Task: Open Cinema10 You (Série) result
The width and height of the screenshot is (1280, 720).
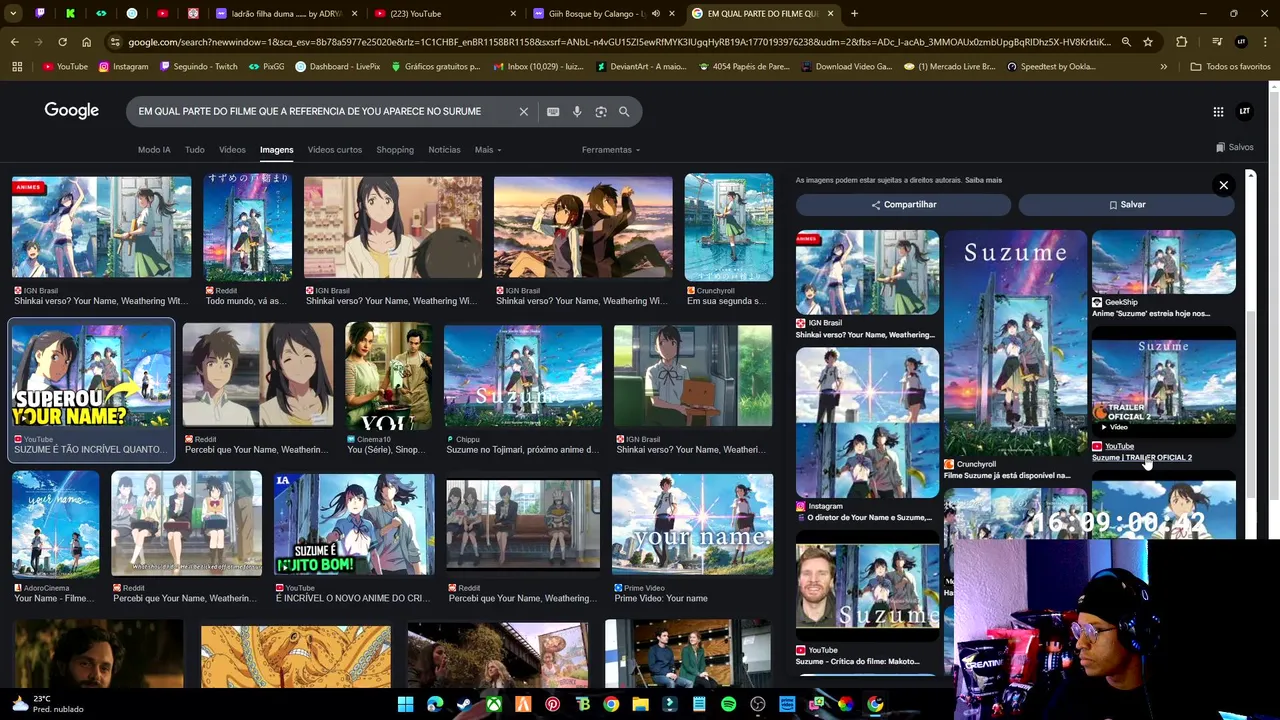Action: point(389,388)
